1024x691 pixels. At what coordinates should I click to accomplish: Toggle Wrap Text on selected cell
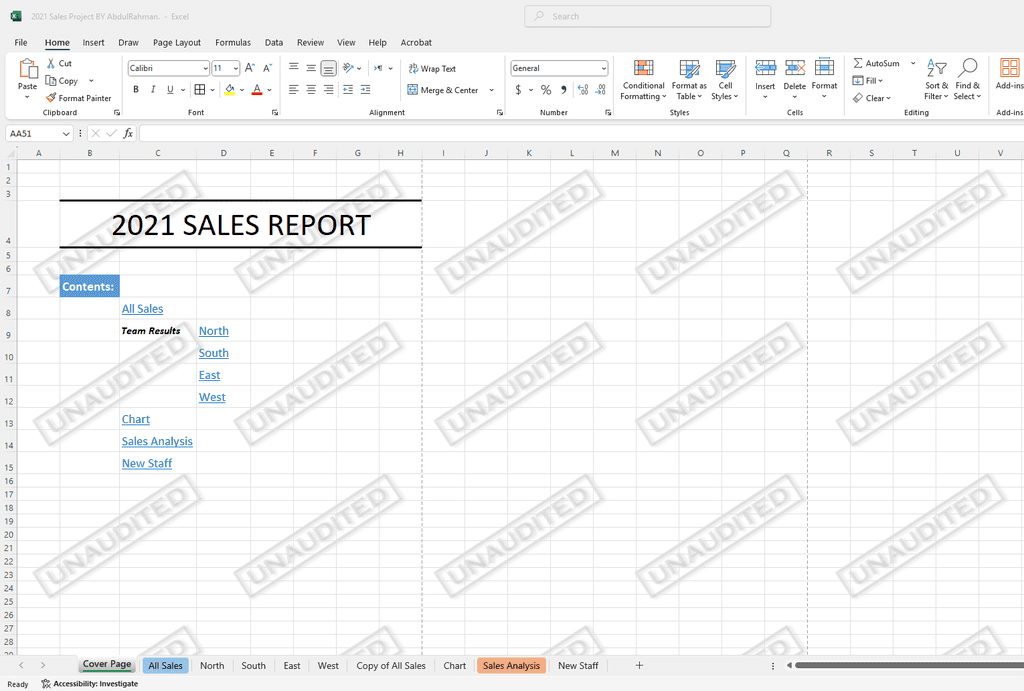point(431,69)
